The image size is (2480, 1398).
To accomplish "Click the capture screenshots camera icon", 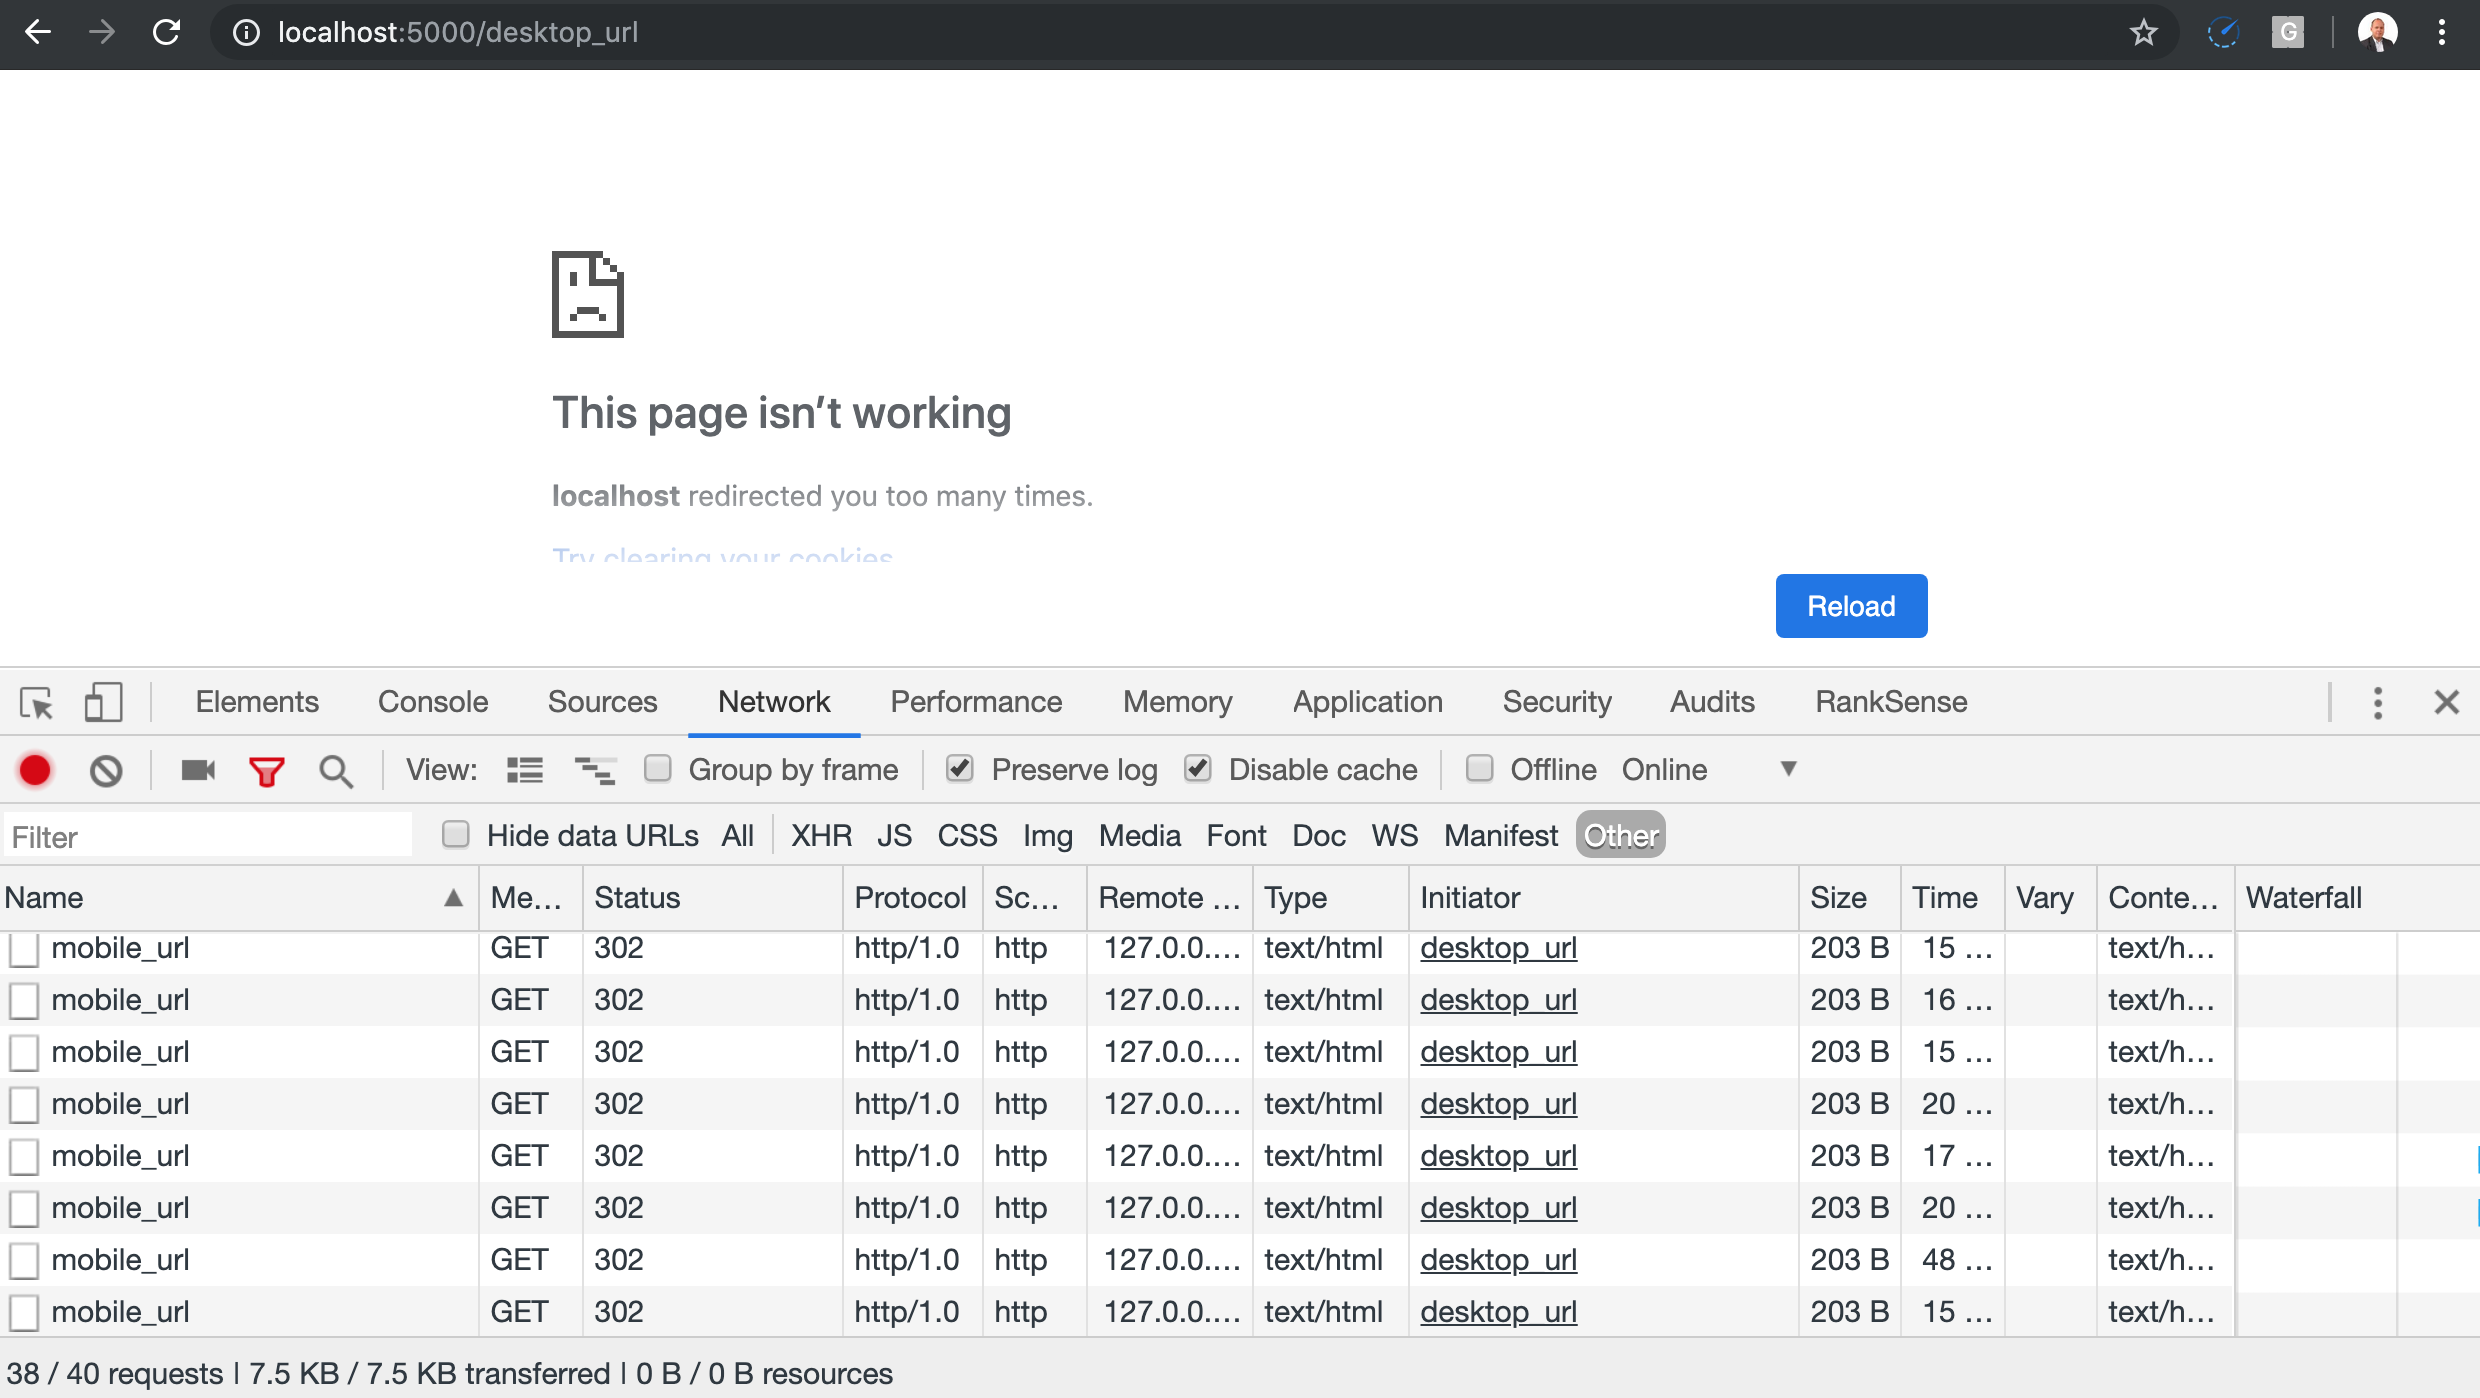I will [198, 770].
